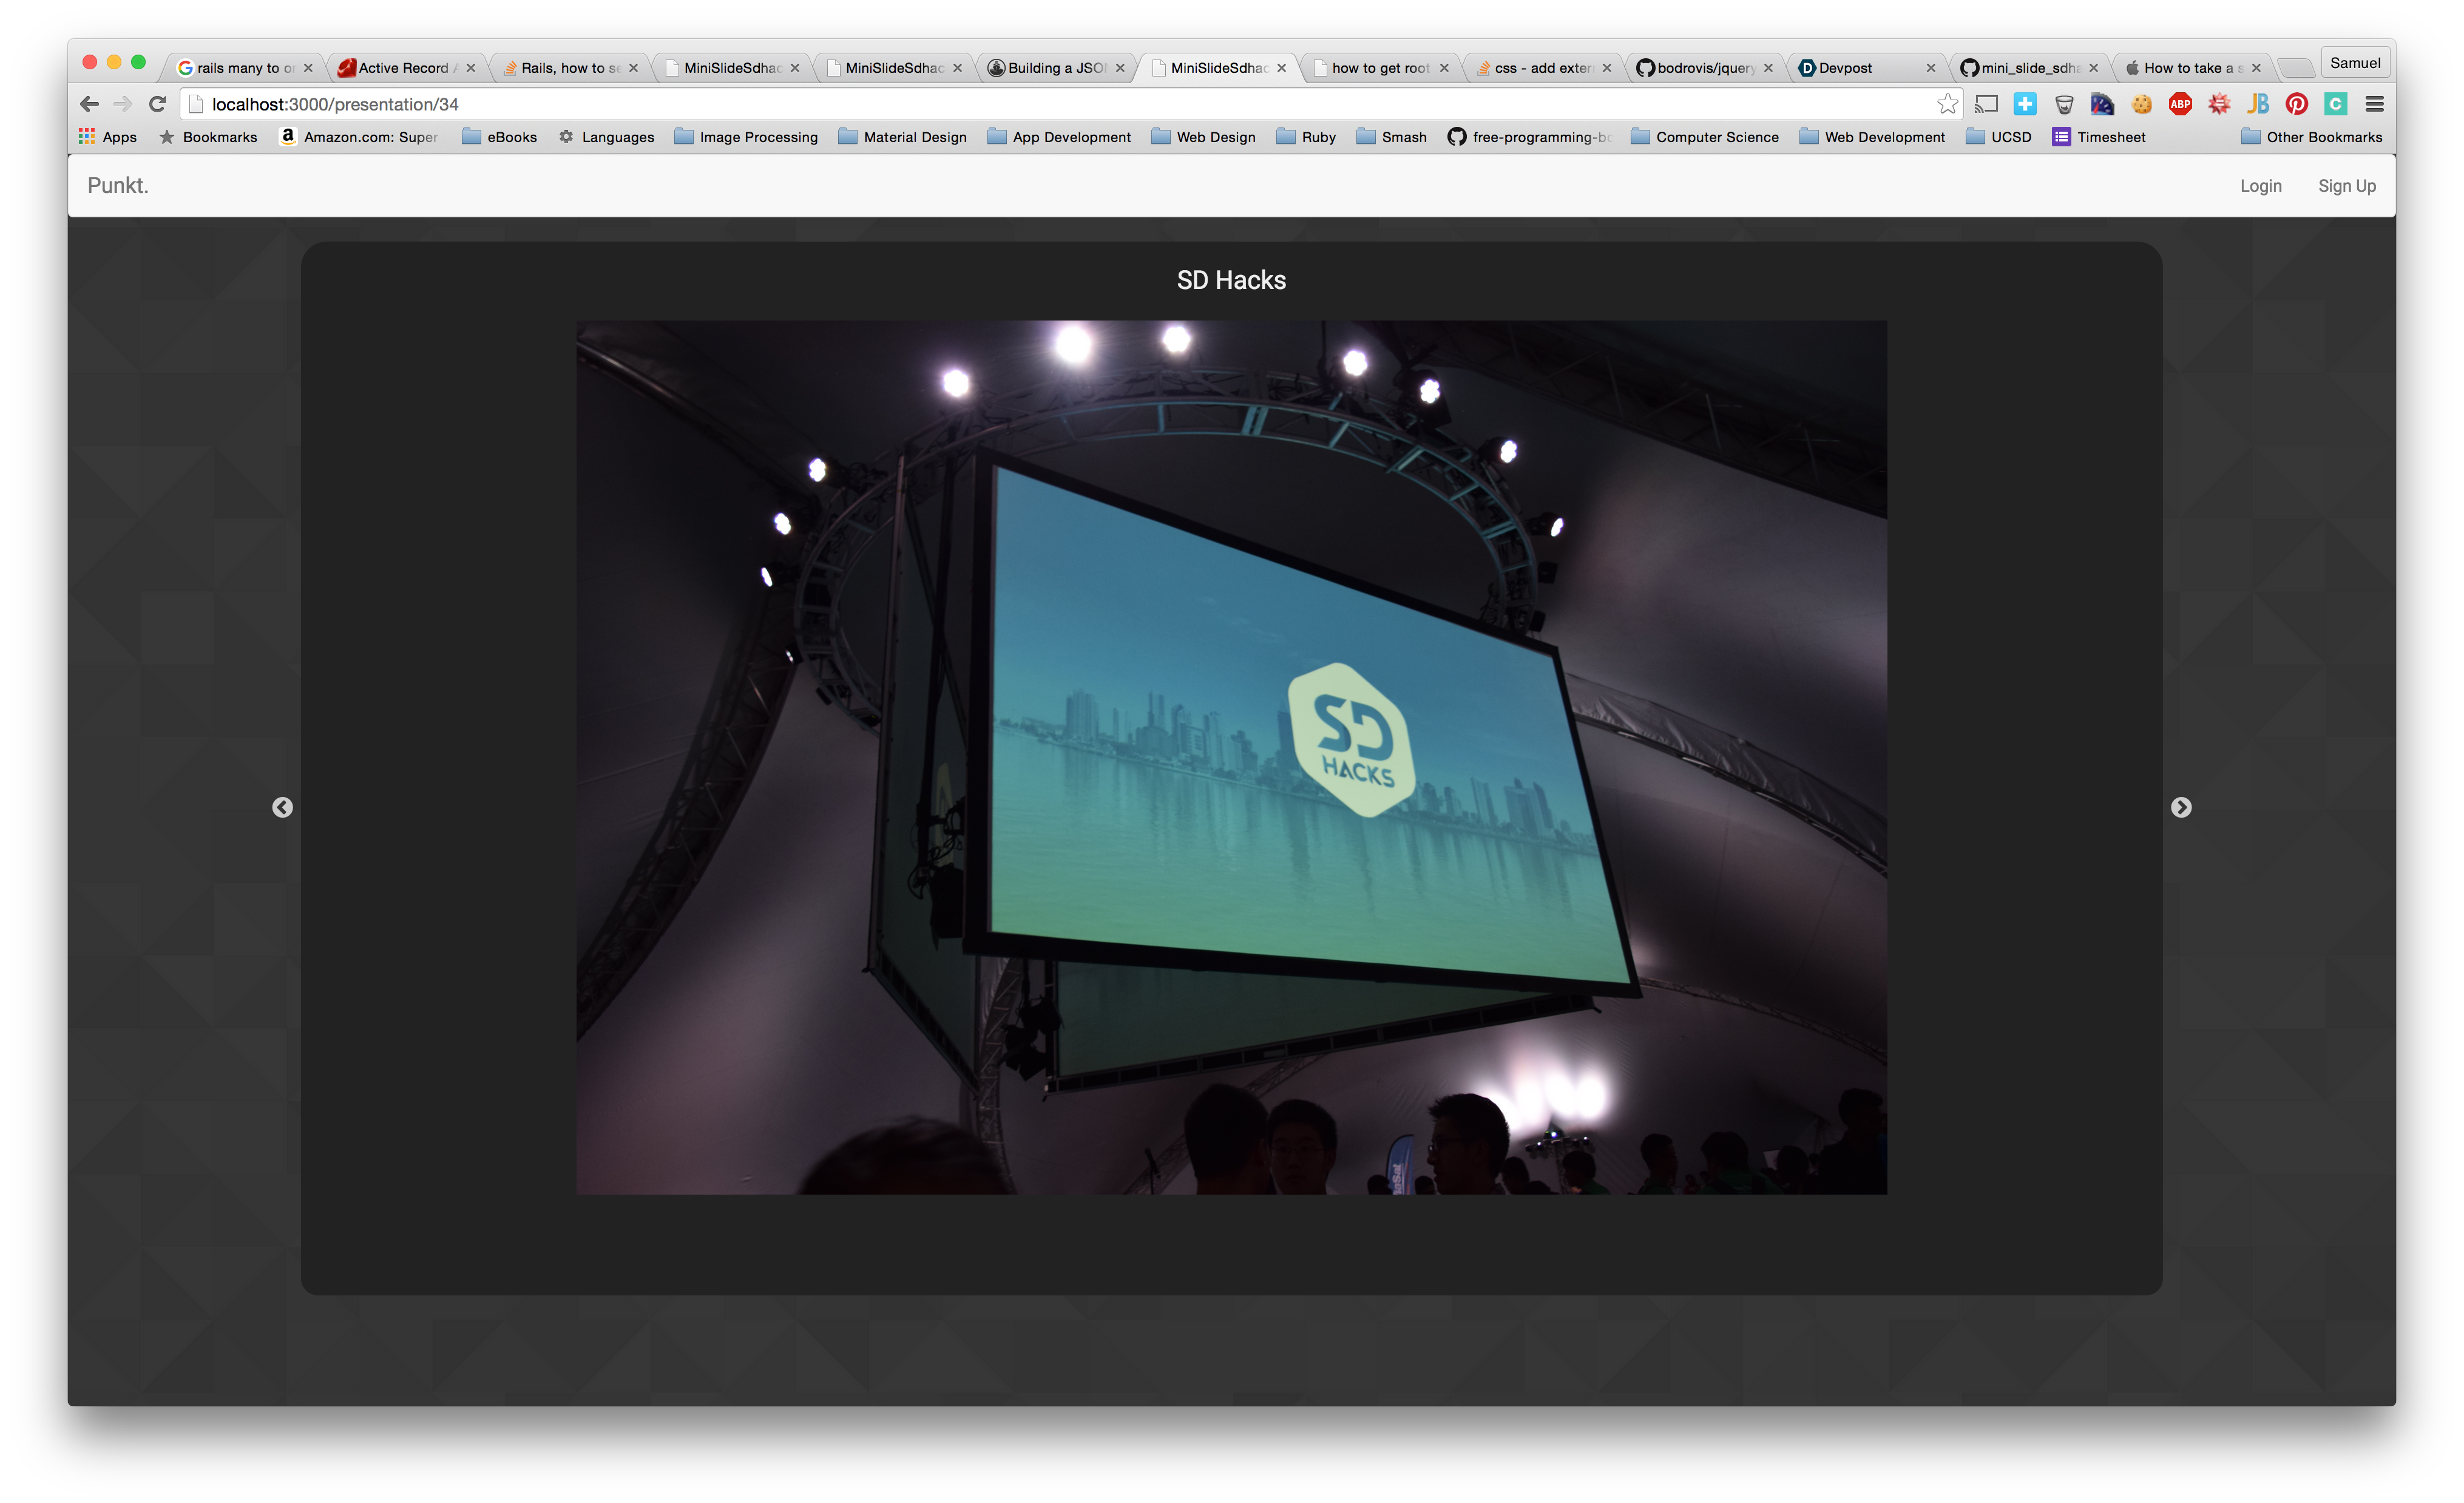Image resolution: width=2464 pixels, height=1503 pixels.
Task: Go to the next slide arrow
Action: click(x=2181, y=807)
